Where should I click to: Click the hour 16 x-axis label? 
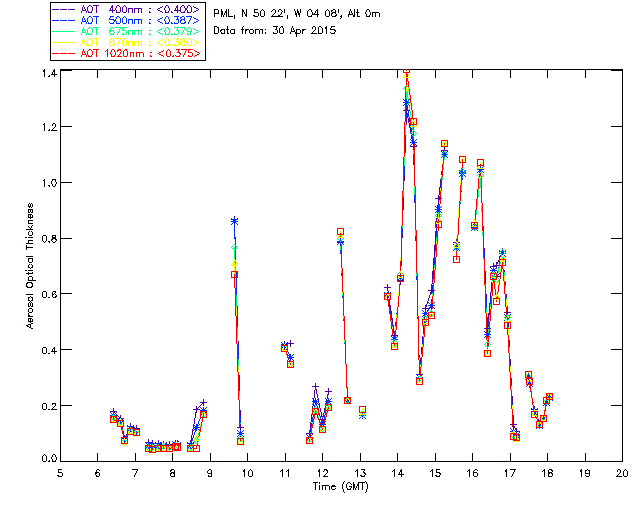click(x=472, y=473)
